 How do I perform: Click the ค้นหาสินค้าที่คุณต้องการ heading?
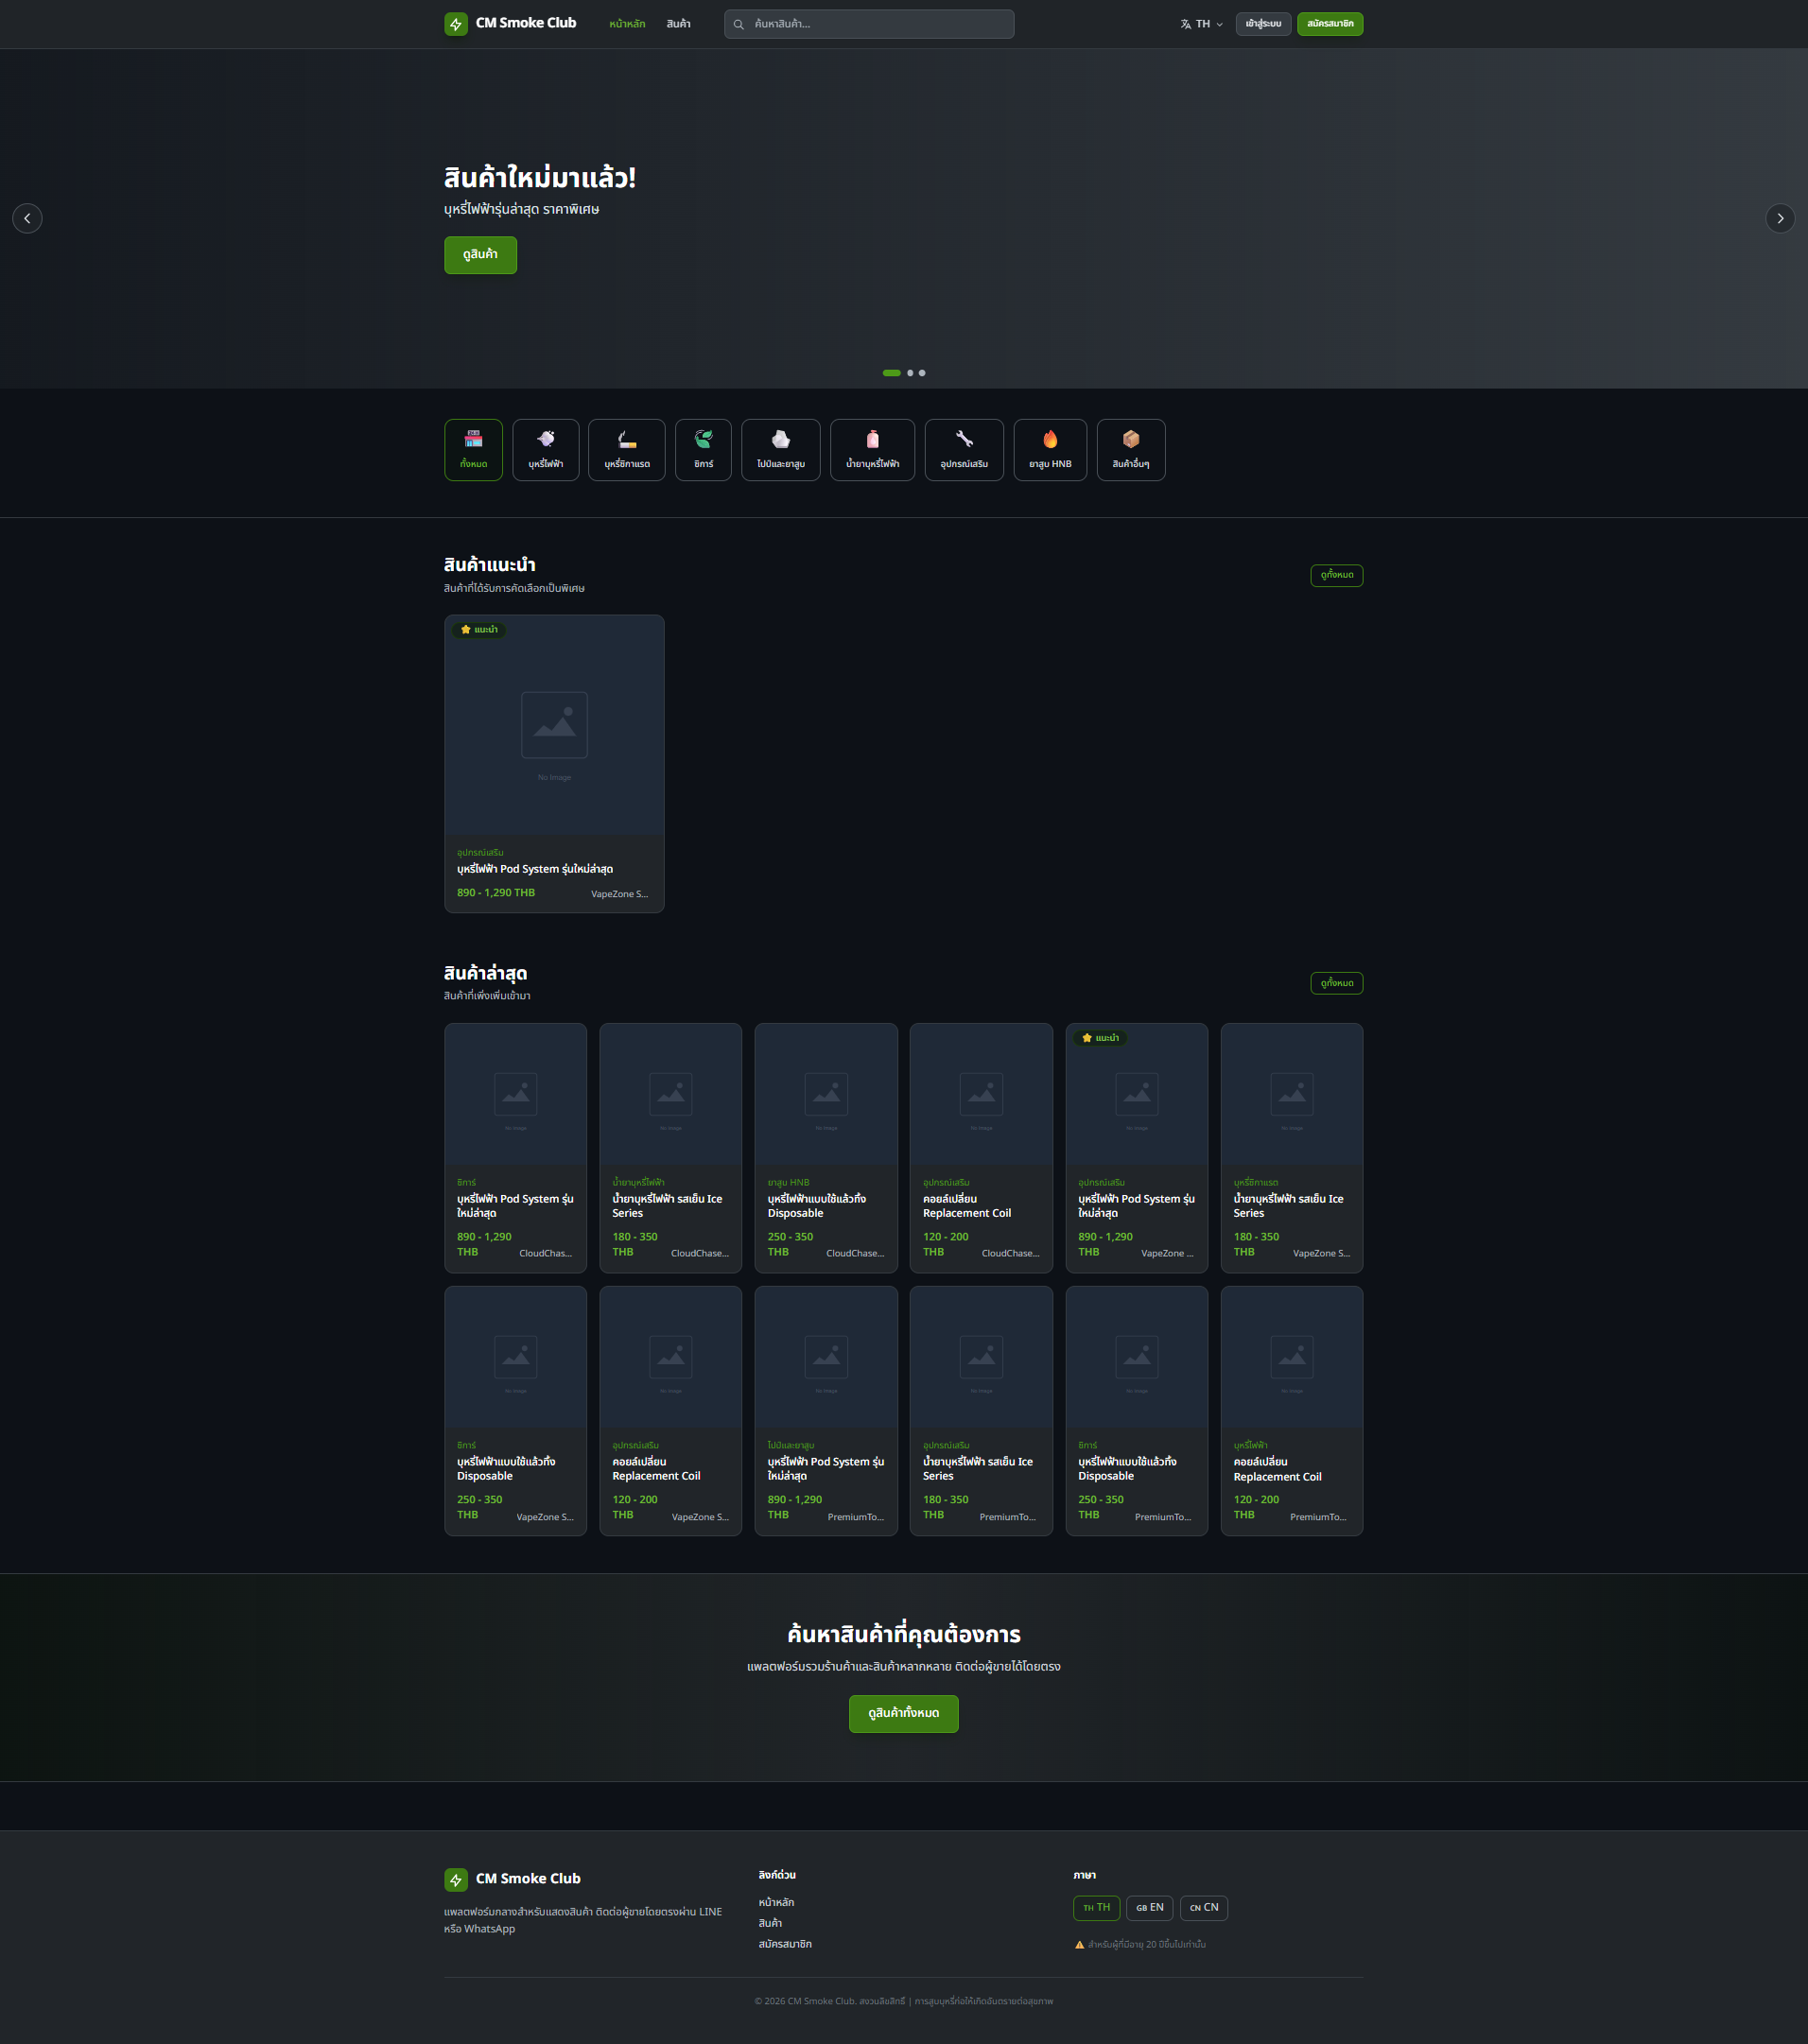click(x=903, y=1634)
